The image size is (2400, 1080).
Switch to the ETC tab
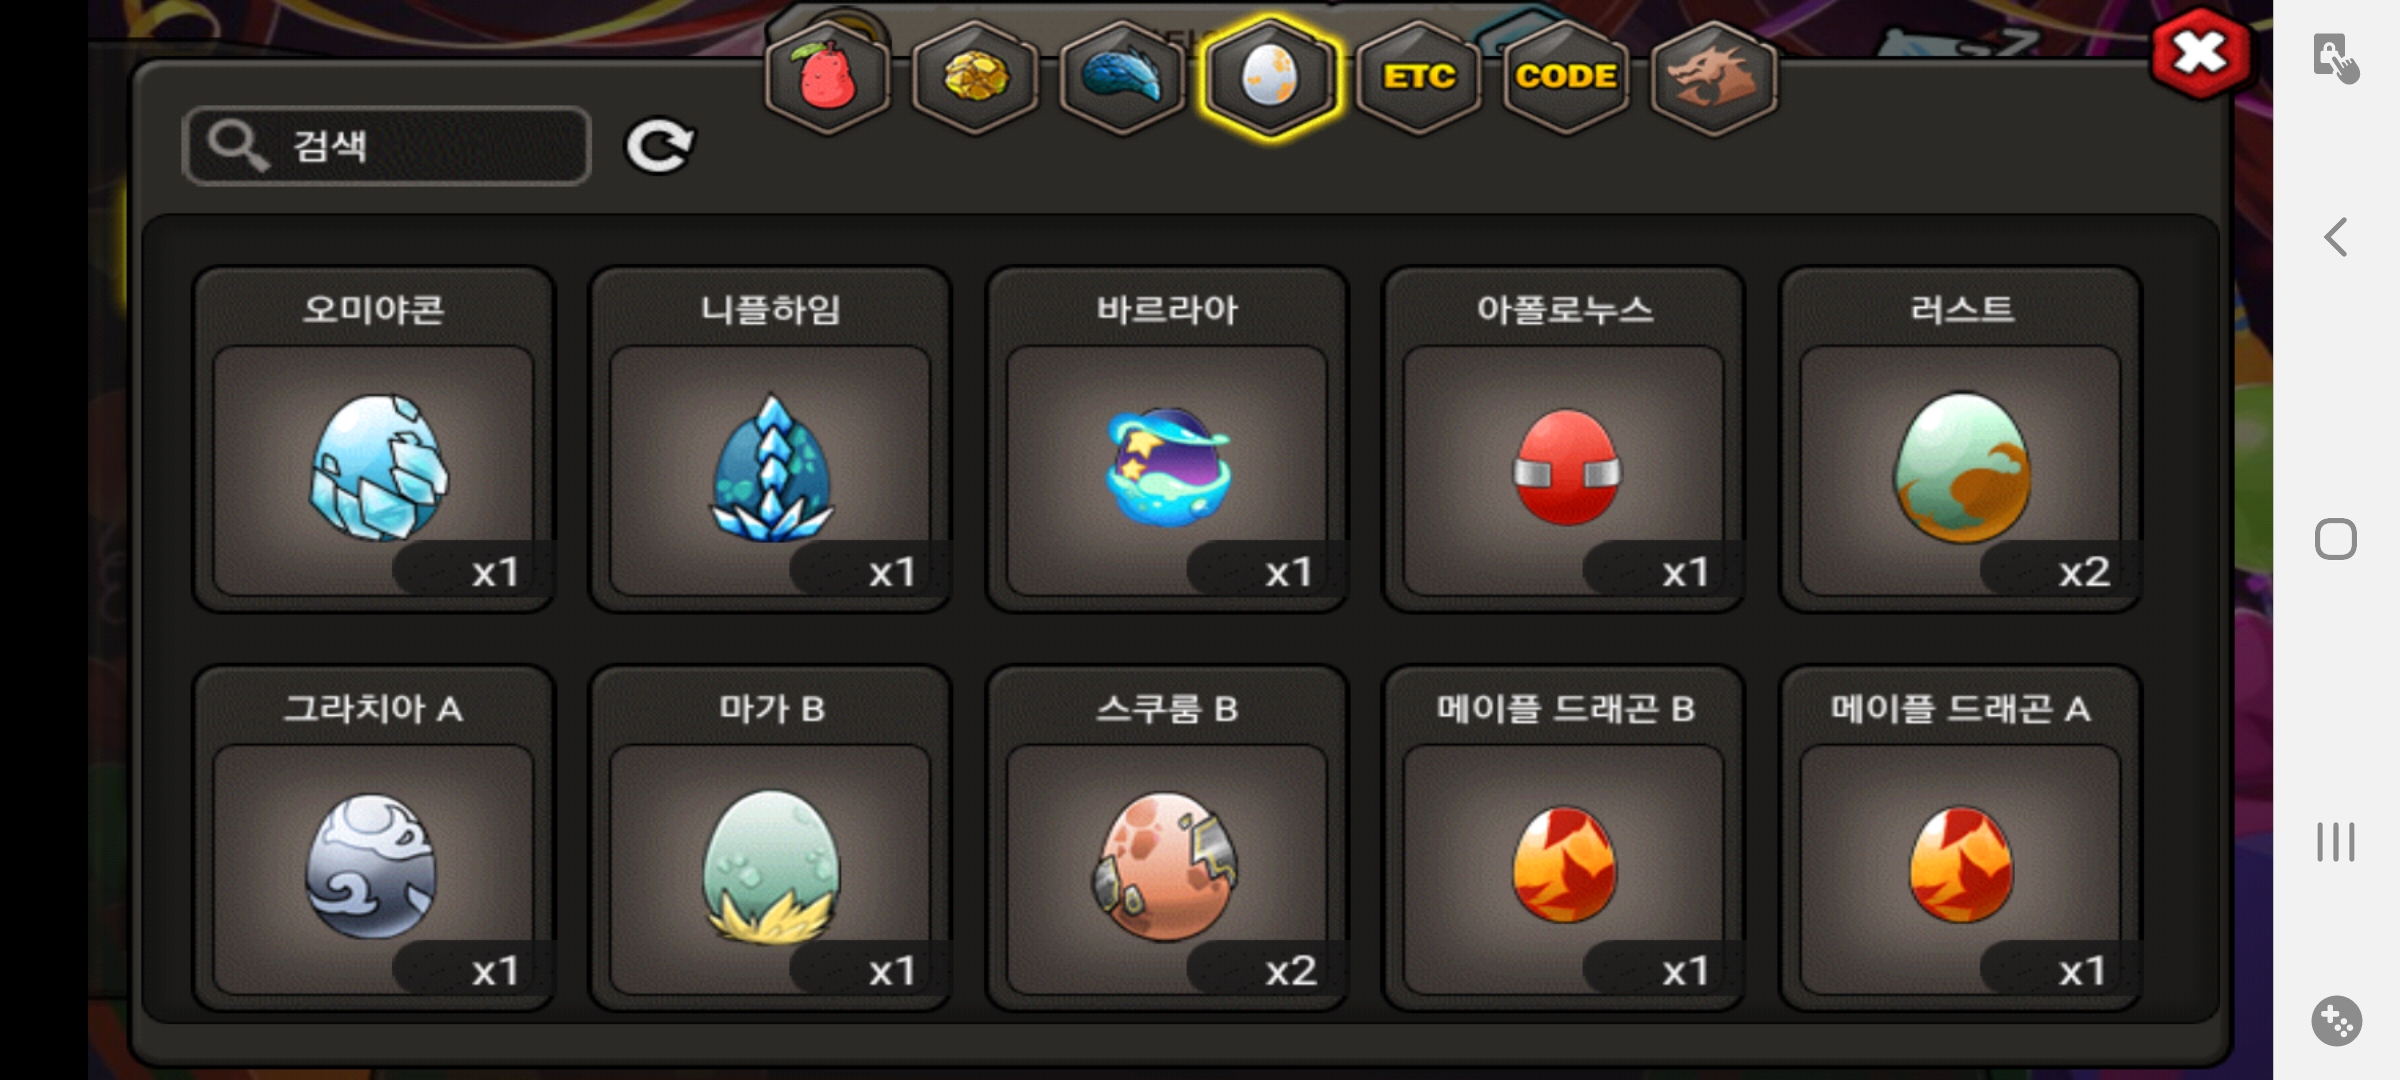[x=1418, y=77]
